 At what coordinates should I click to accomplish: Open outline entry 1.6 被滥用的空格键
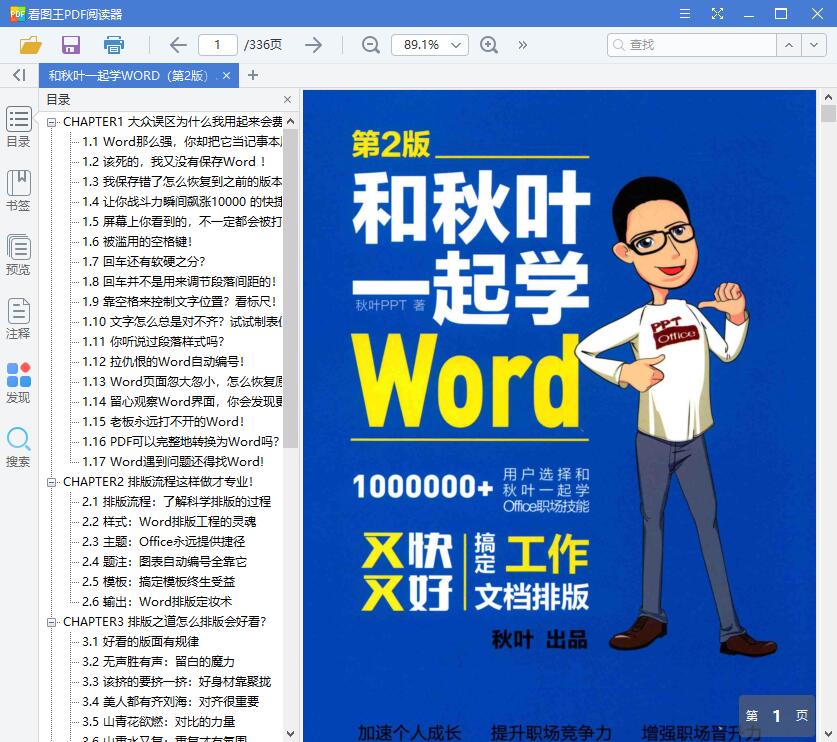point(137,242)
